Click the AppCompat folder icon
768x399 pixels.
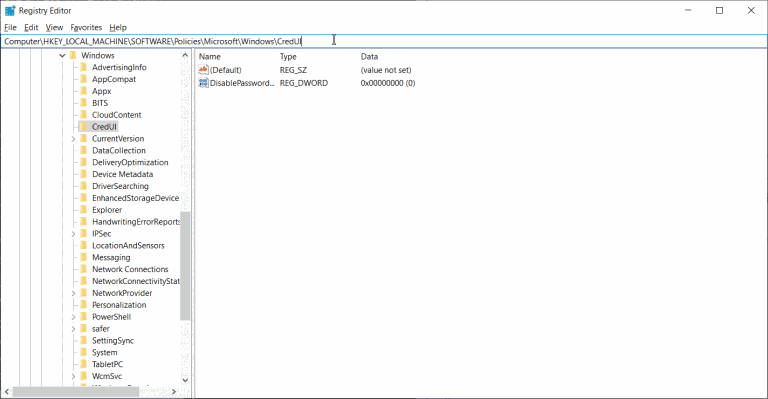coord(84,79)
